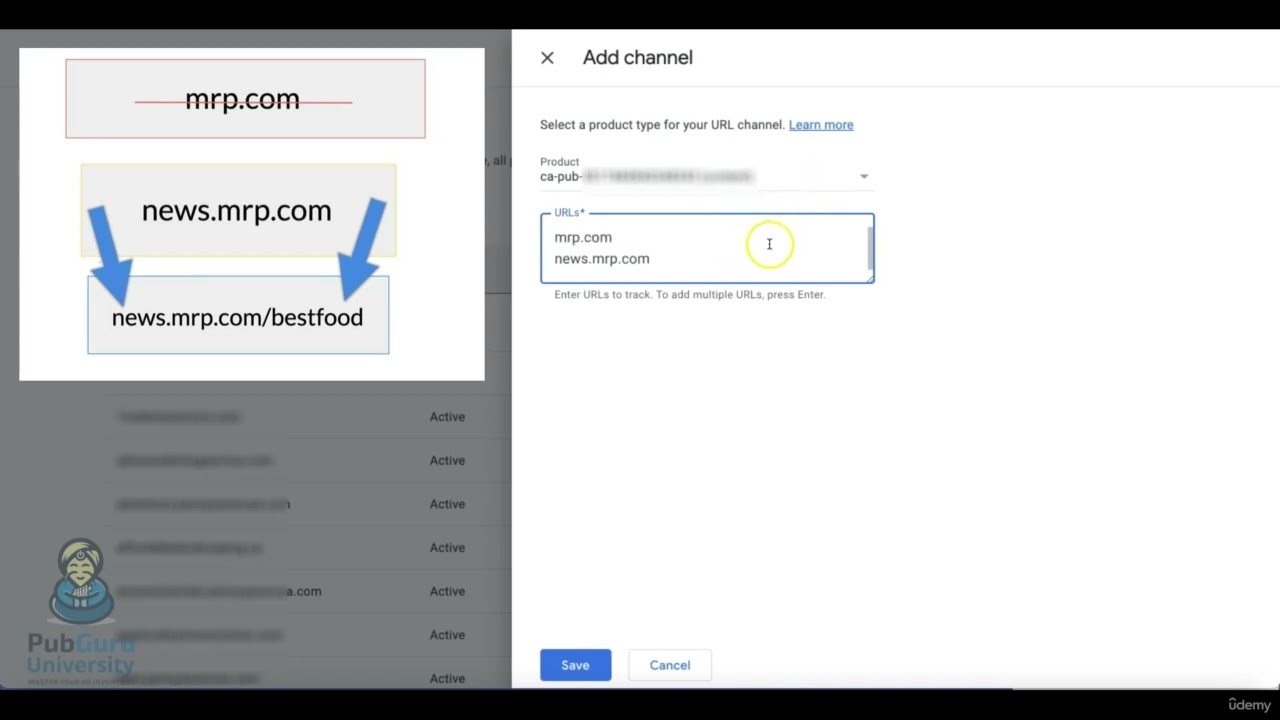Image resolution: width=1280 pixels, height=720 pixels.
Task: Click inside the URLs text area
Action: [x=707, y=248]
